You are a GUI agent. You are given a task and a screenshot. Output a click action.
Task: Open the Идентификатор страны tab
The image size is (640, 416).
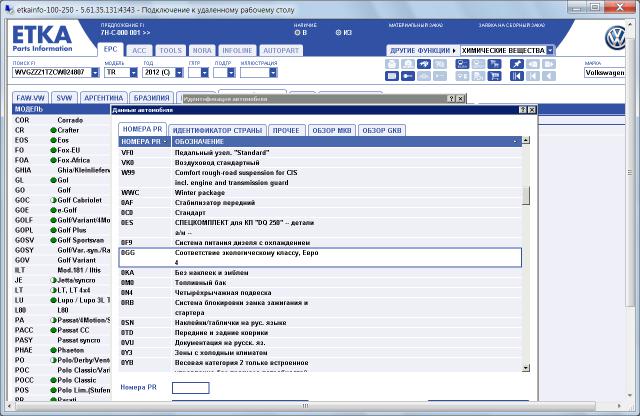point(217,131)
